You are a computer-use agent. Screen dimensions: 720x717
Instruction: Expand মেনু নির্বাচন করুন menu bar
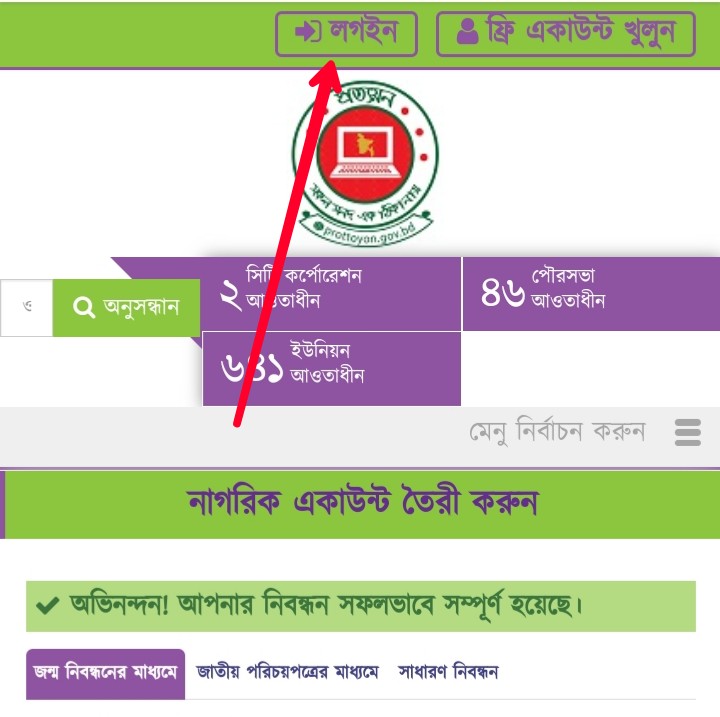tap(360, 432)
